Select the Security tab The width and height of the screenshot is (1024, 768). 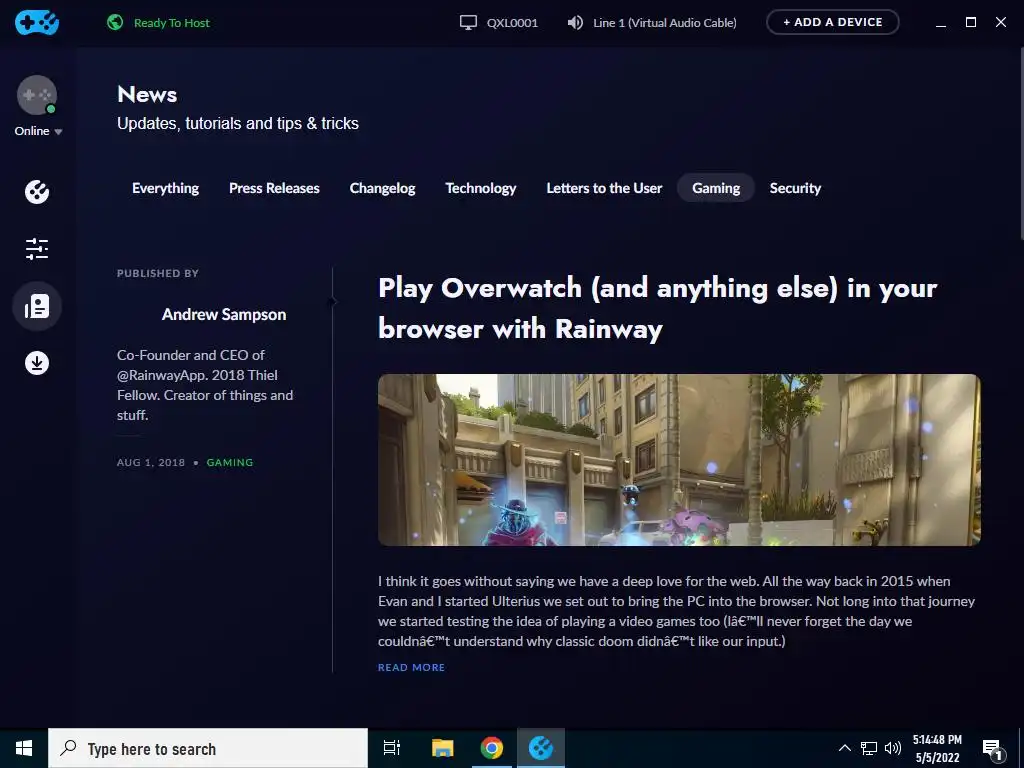(795, 188)
